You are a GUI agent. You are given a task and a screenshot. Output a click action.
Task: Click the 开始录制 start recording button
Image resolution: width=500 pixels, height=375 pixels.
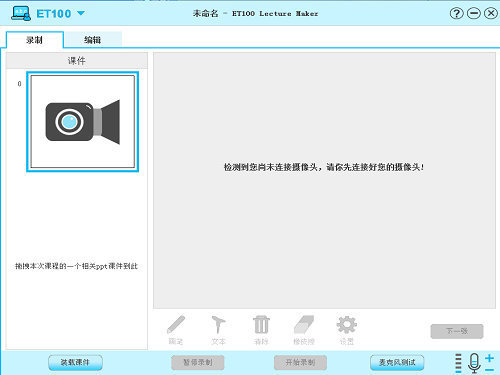pos(300,362)
